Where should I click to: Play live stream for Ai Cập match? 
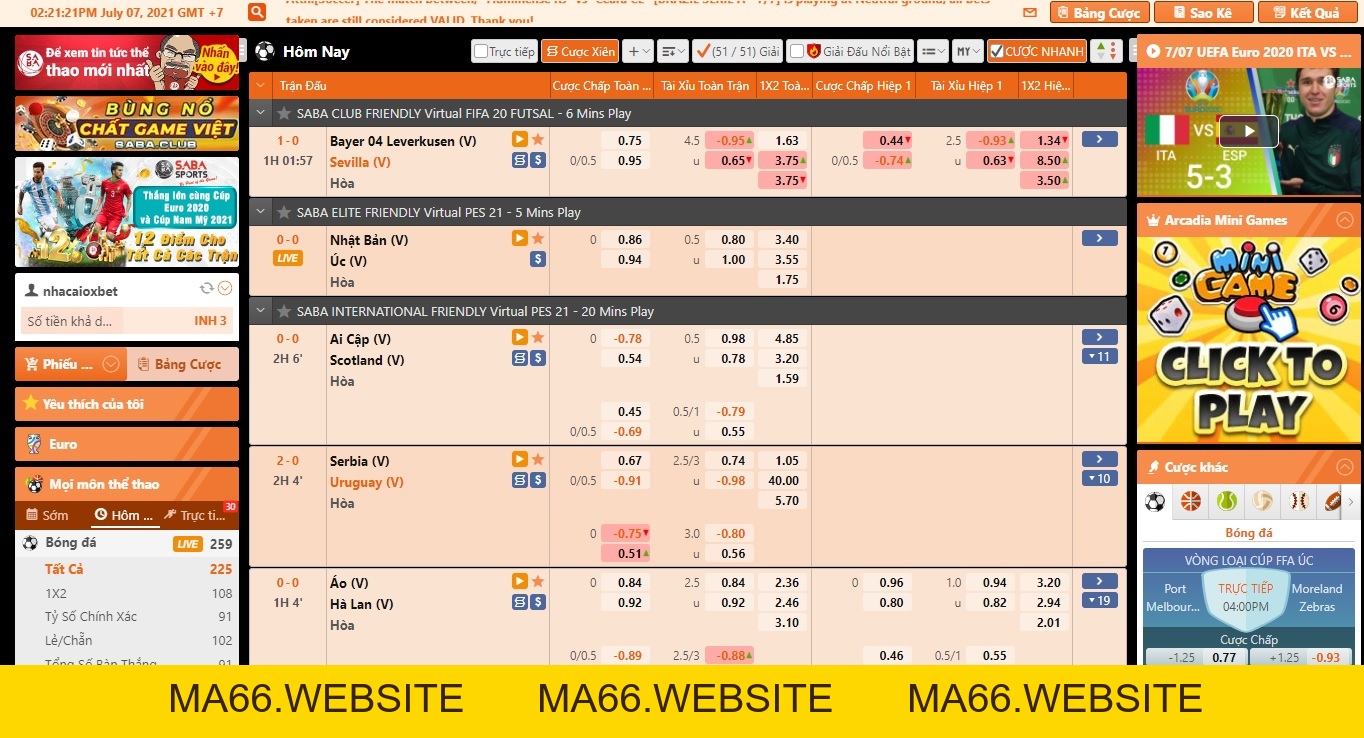519,338
